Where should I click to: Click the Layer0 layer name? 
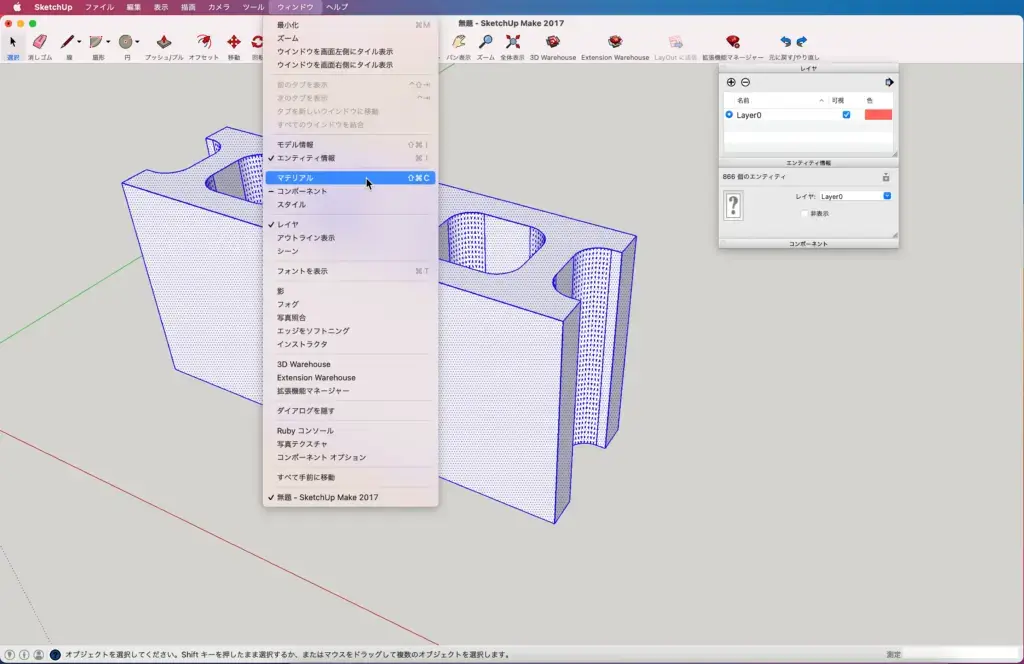click(x=749, y=115)
